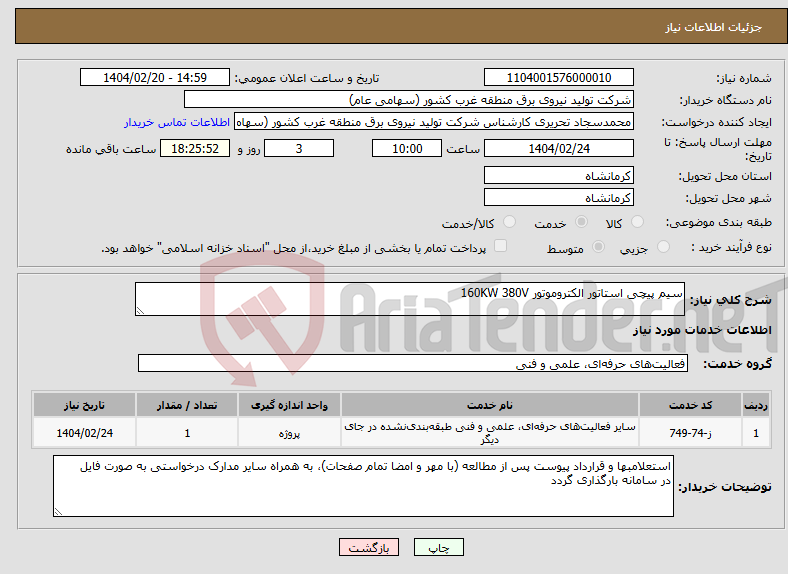This screenshot has width=788, height=574.
Task: Click the استان محل تحویل field کرمانشاه
Action: point(558,175)
